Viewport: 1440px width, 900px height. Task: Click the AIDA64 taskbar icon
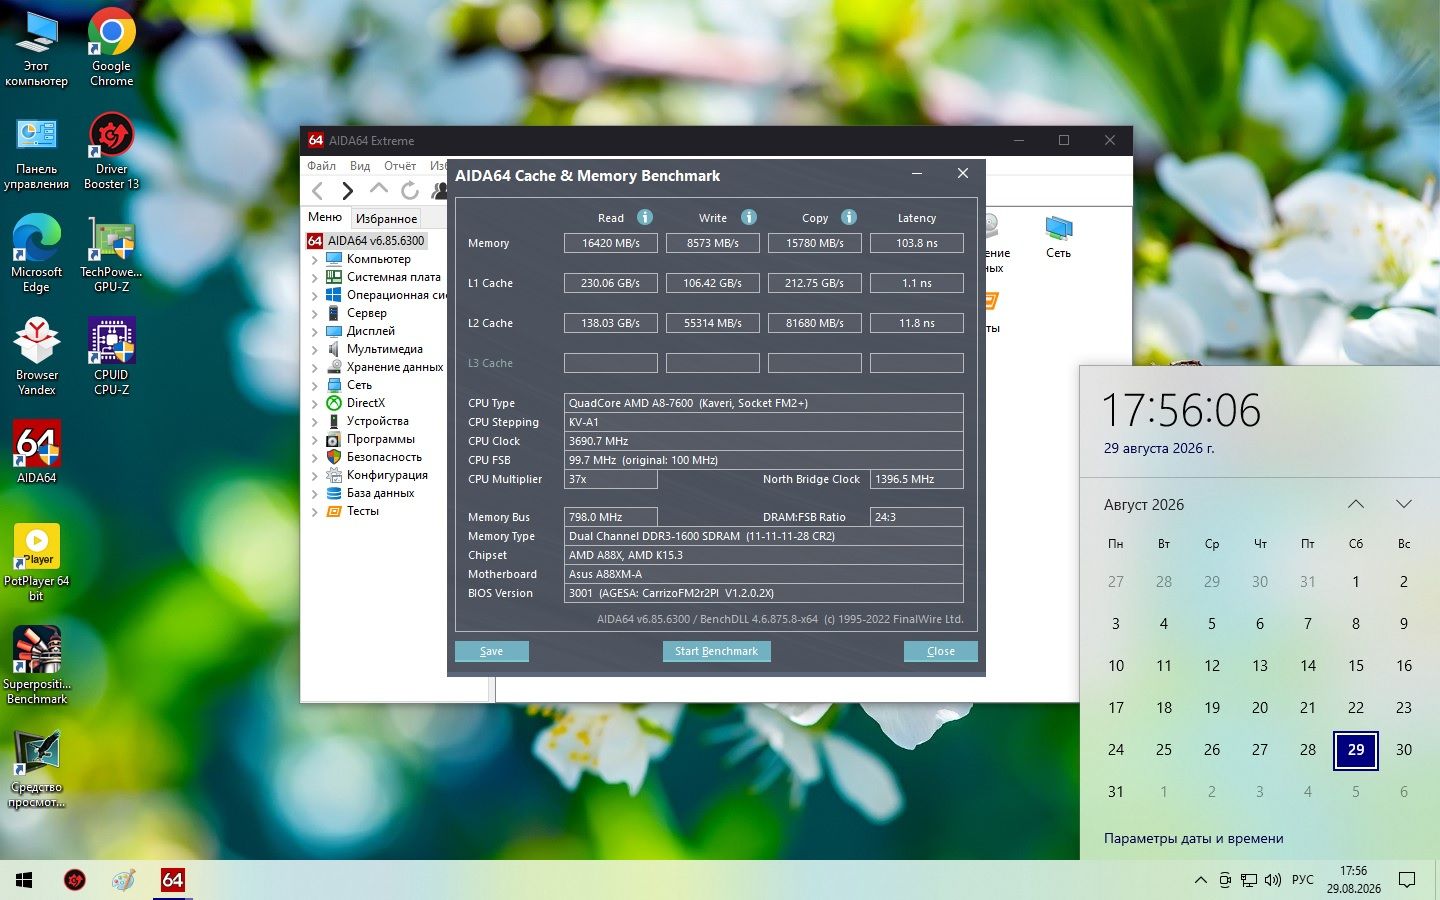(x=172, y=880)
